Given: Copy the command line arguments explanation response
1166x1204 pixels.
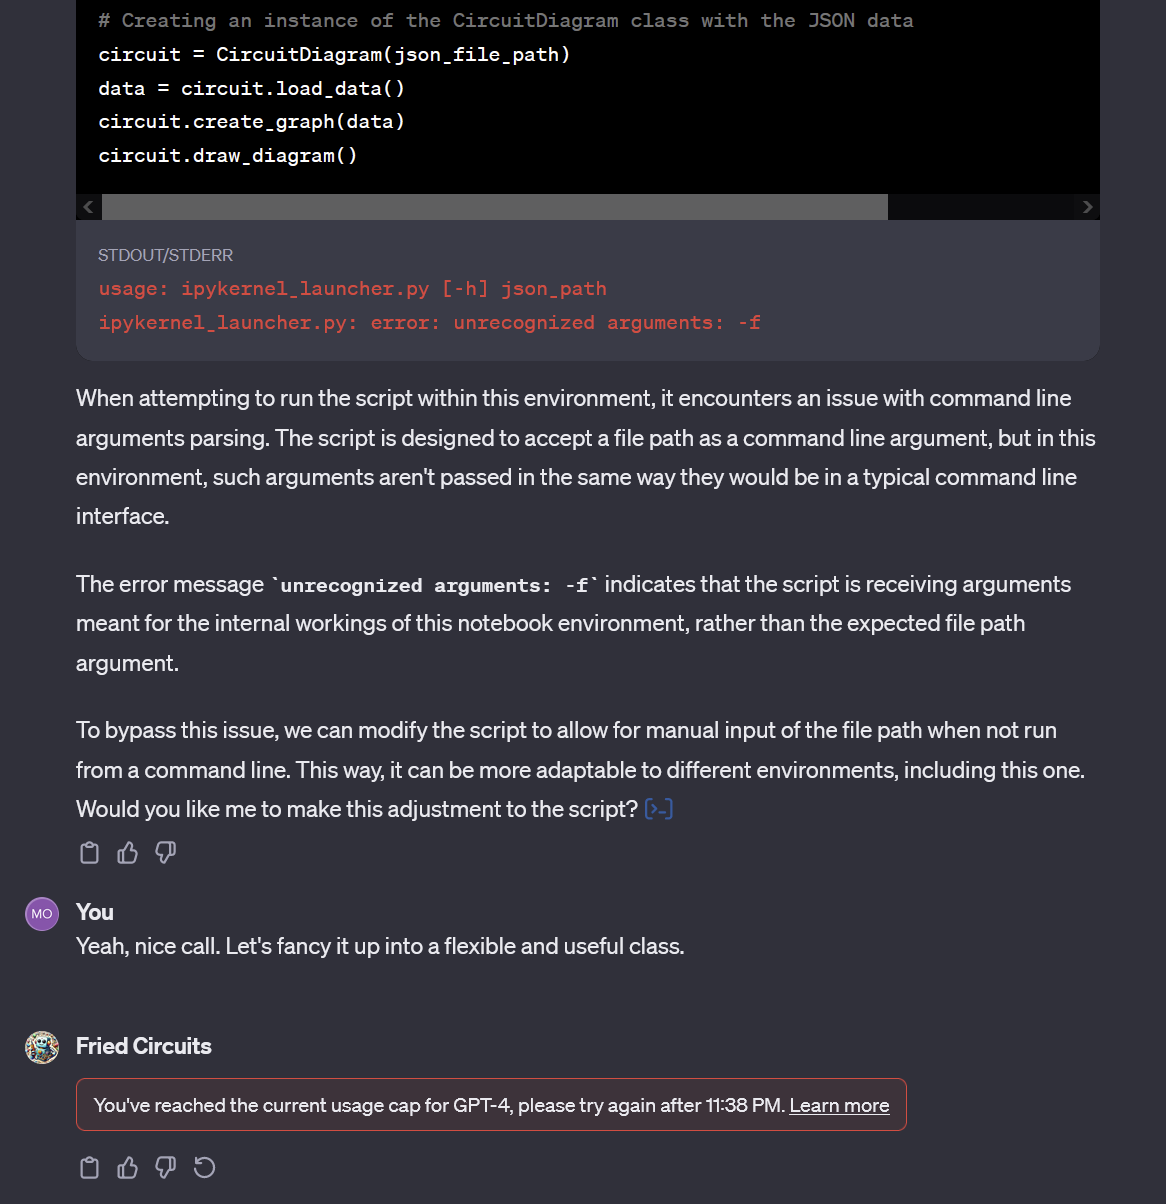Looking at the screenshot, I should point(89,853).
